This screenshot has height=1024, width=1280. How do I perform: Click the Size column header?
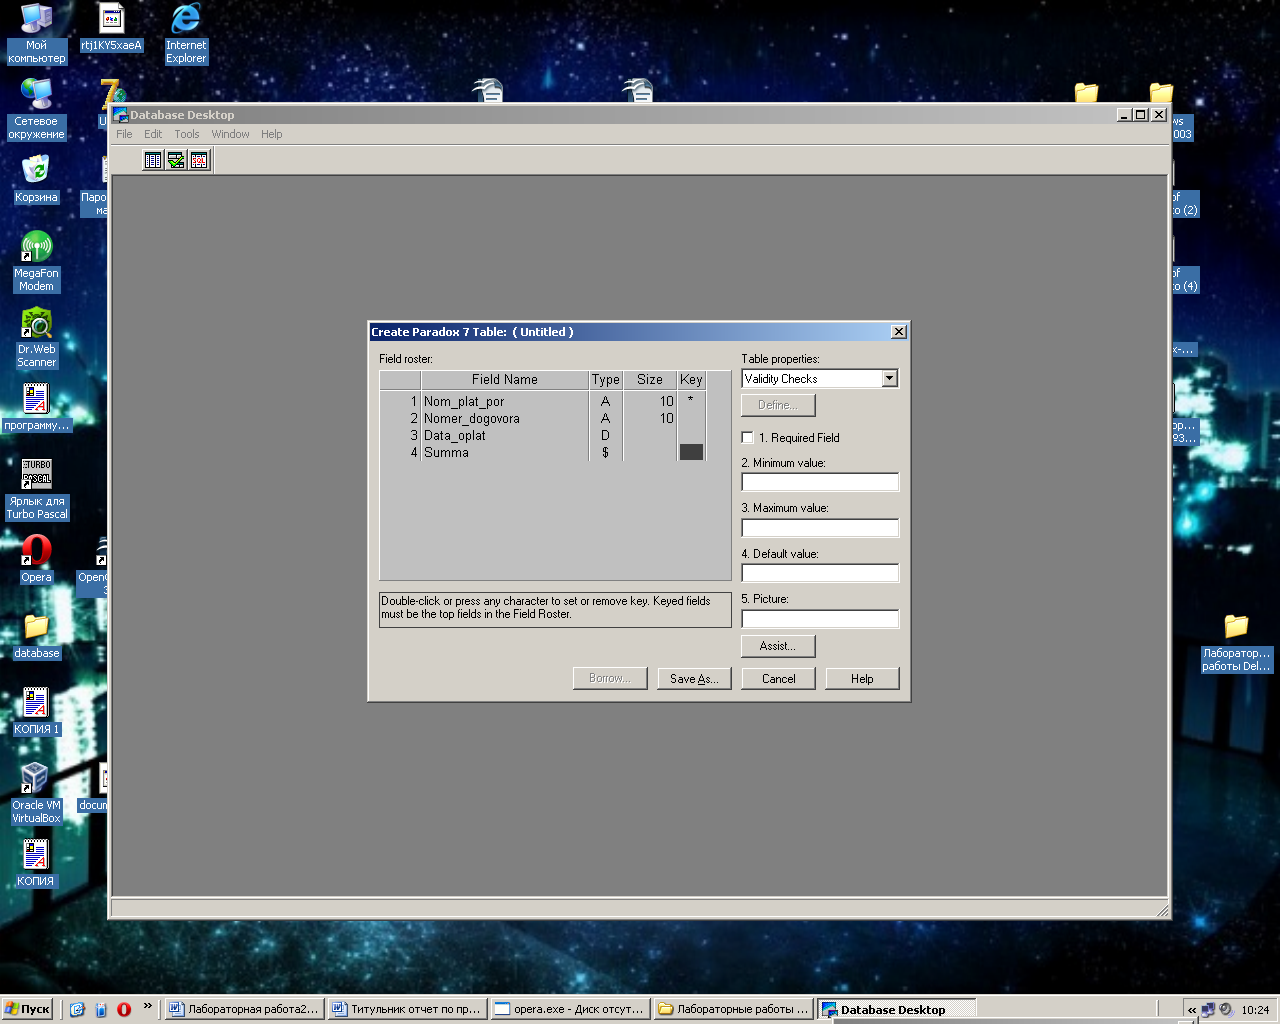650,379
